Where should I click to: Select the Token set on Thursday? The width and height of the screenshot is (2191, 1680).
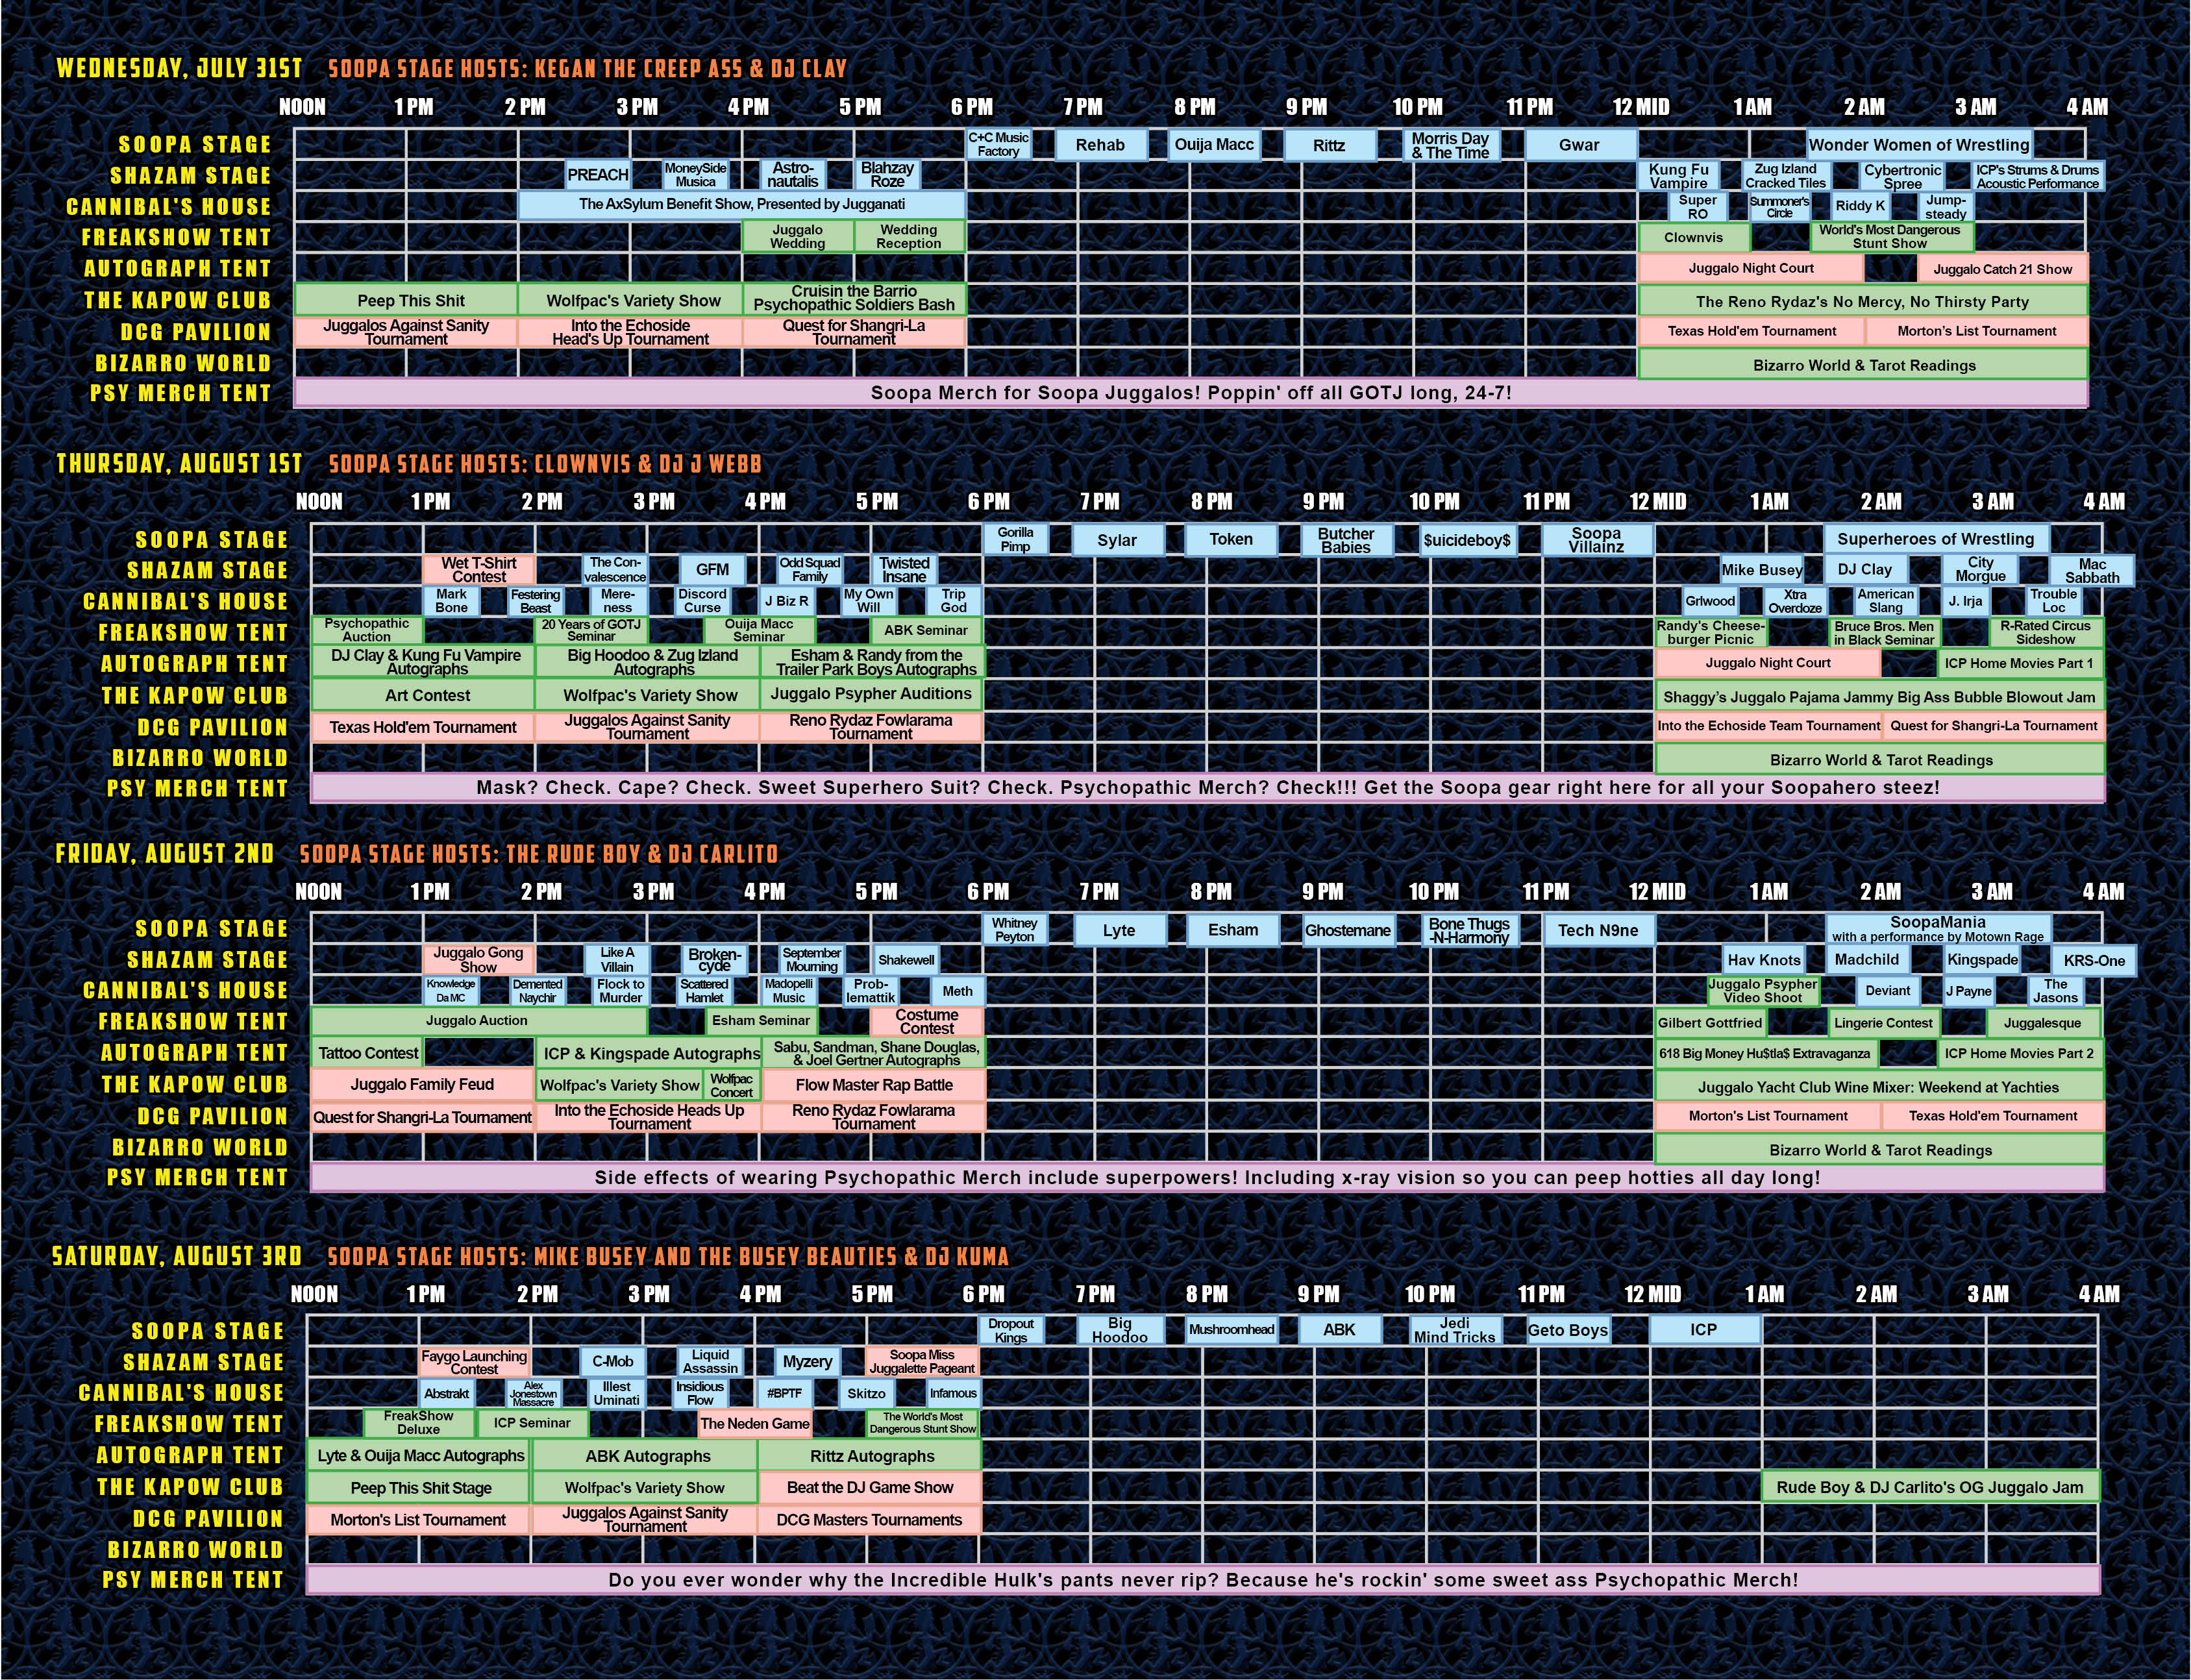(1231, 540)
